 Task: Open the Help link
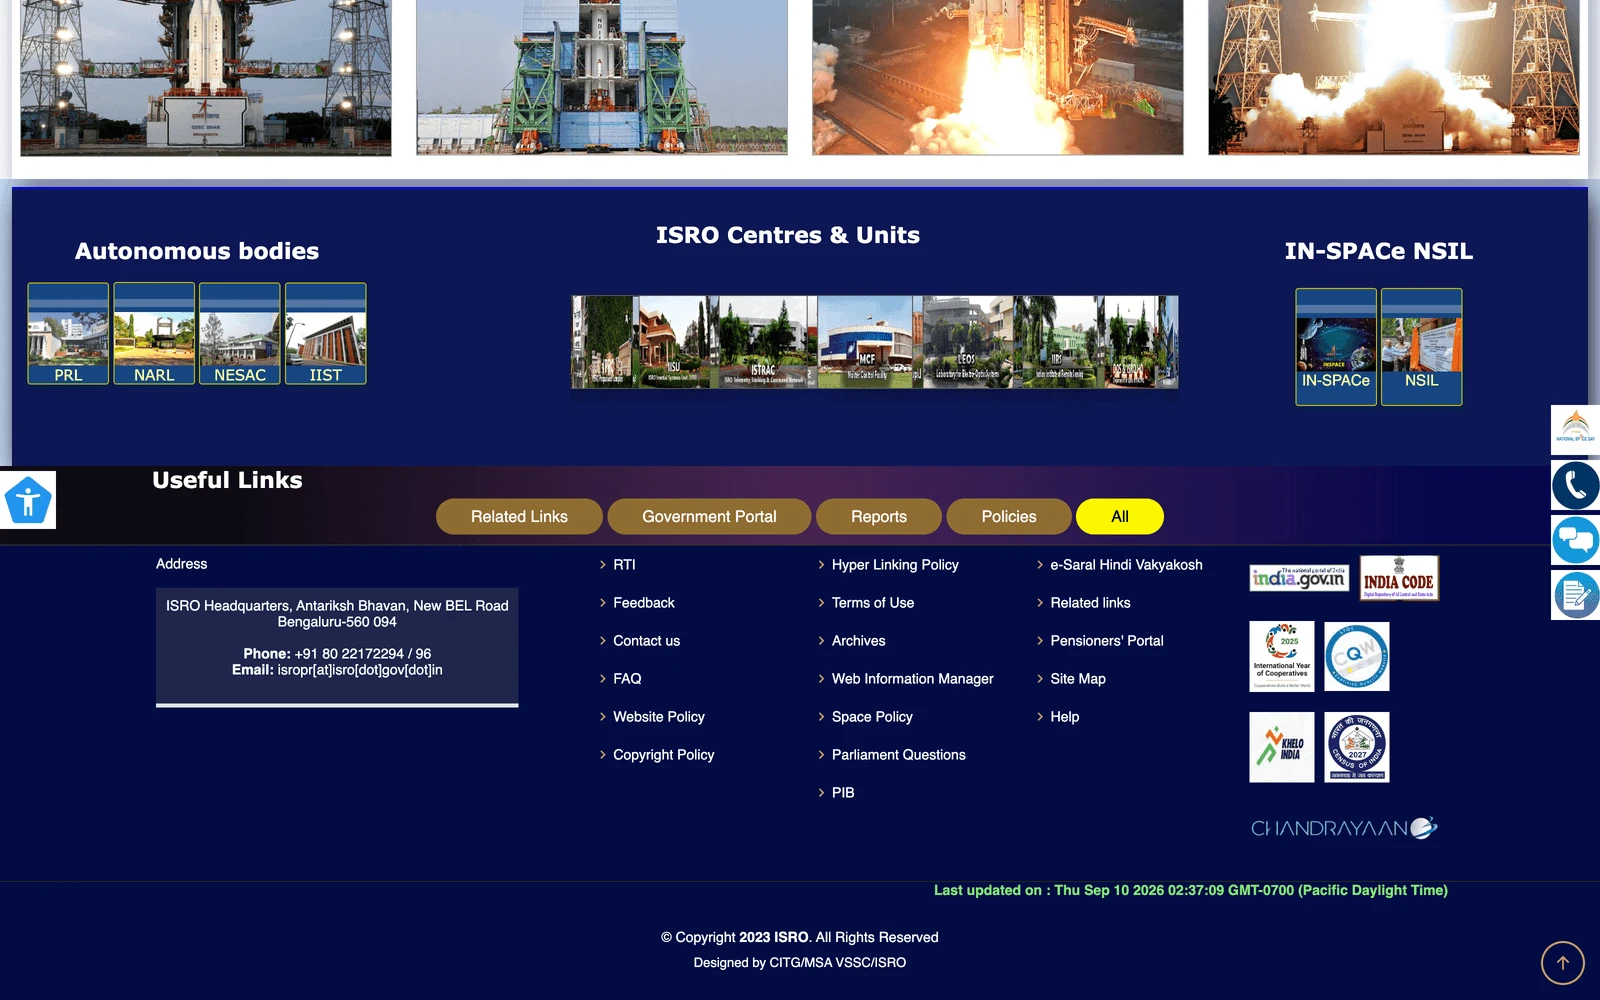click(1064, 717)
